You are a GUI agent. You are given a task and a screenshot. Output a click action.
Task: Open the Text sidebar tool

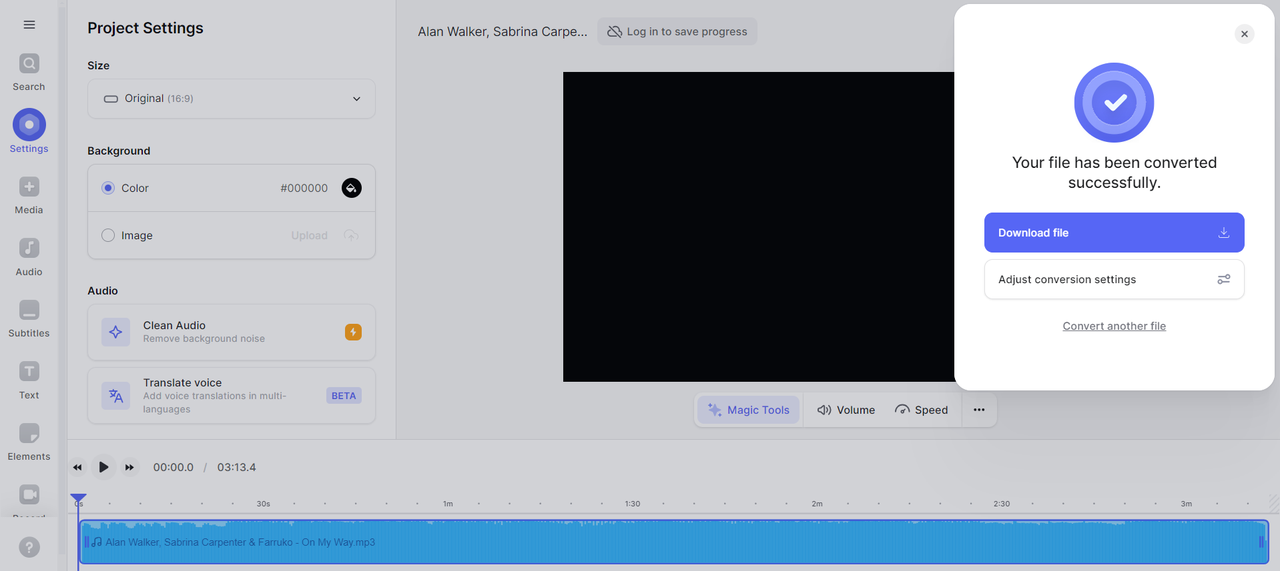point(29,381)
